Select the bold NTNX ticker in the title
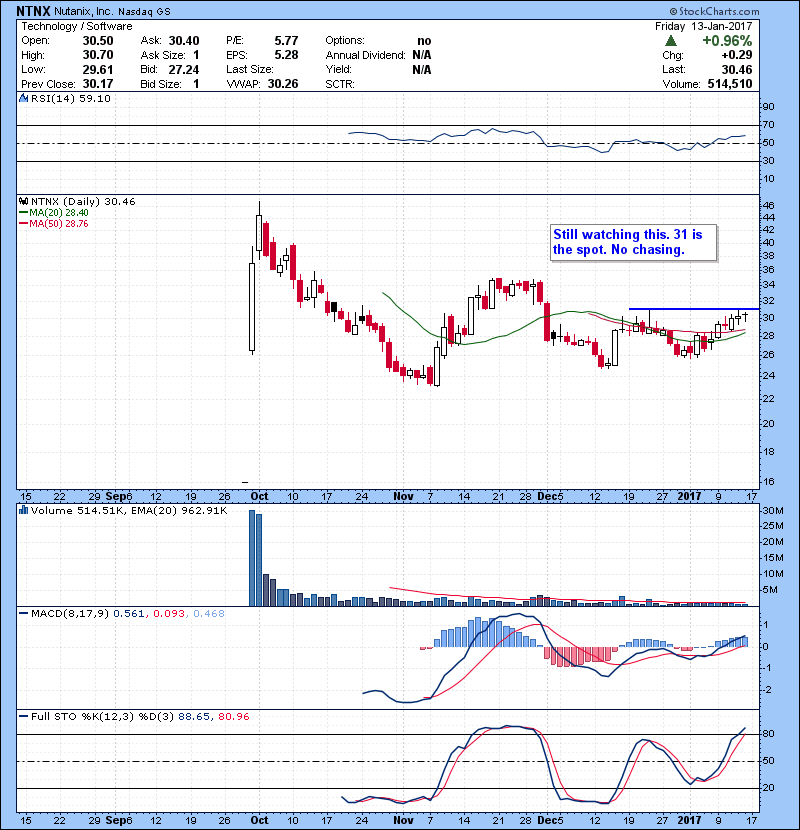This screenshot has width=800, height=830. click(x=33, y=11)
